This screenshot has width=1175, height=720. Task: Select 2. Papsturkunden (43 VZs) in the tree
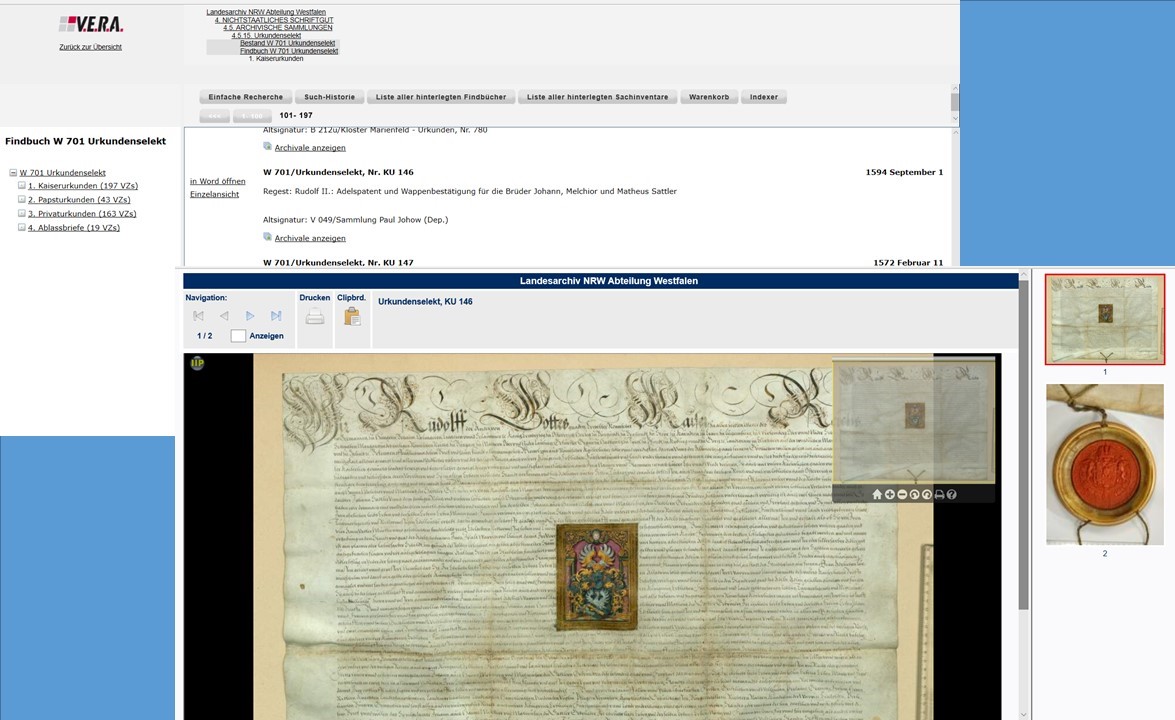(79, 200)
